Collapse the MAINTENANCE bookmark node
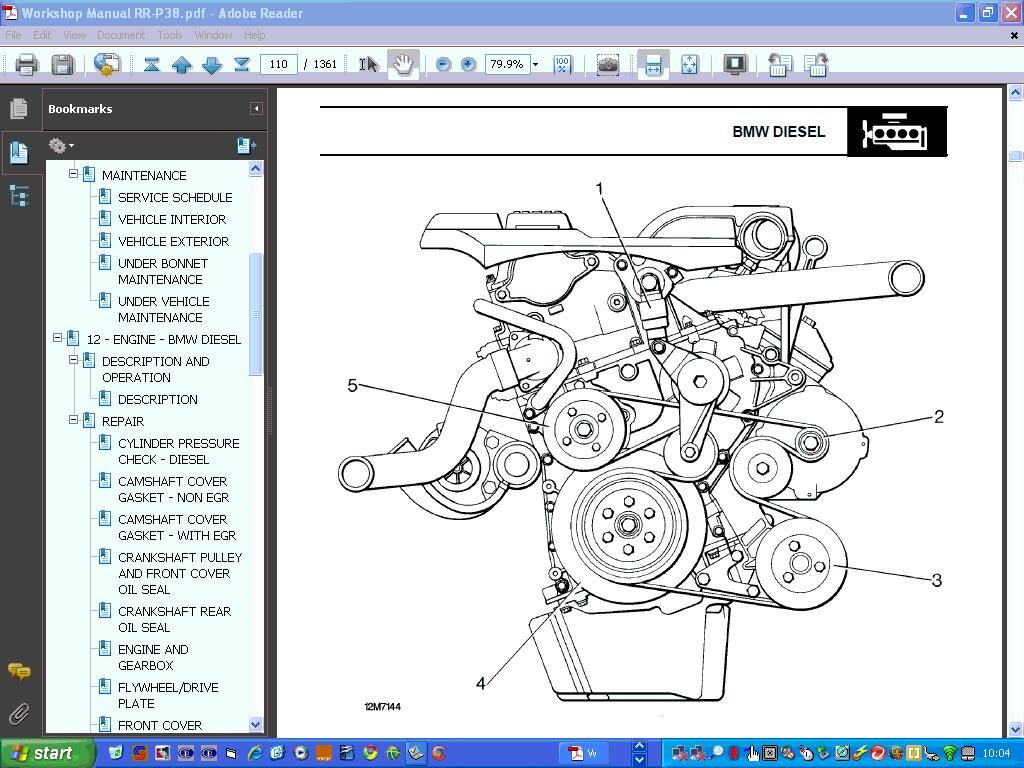 (x=73, y=174)
